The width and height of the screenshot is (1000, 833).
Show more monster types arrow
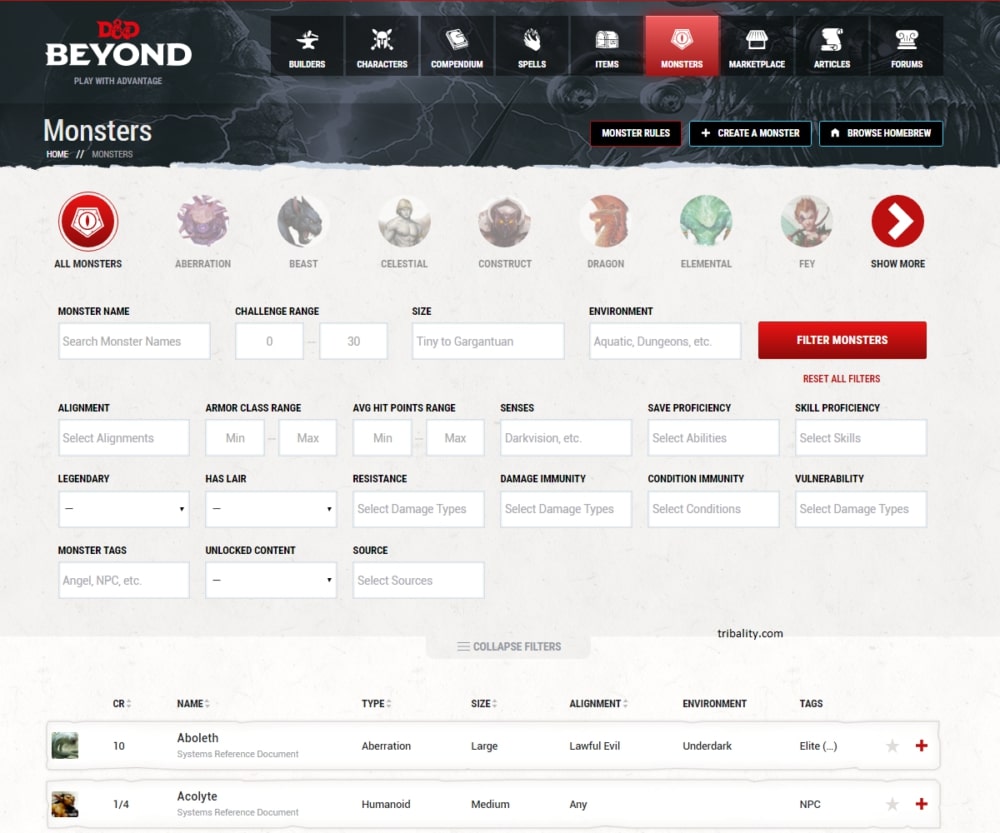(897, 222)
